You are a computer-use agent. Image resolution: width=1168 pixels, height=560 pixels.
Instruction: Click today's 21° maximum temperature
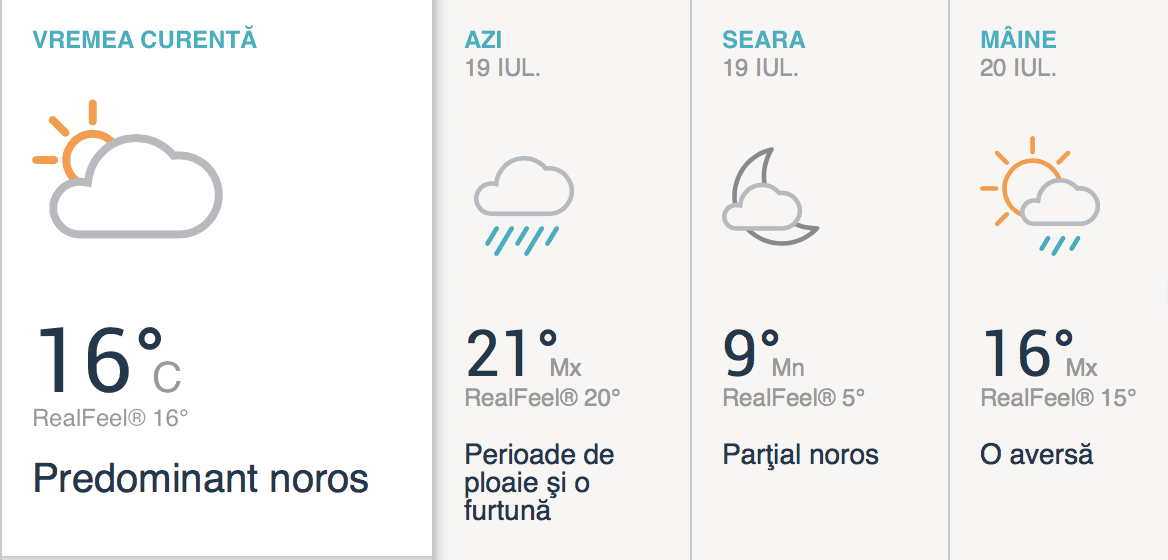point(522,354)
